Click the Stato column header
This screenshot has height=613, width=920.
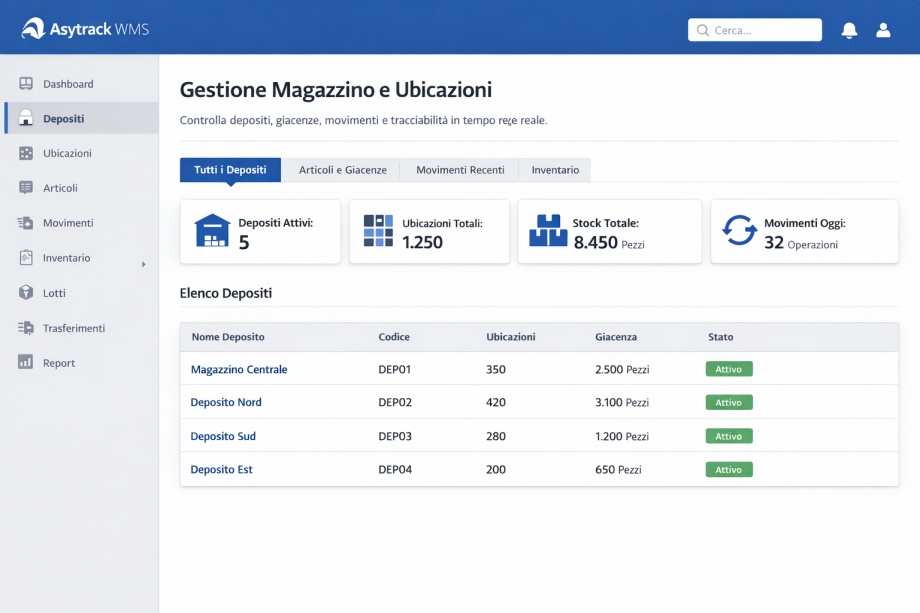tap(721, 337)
